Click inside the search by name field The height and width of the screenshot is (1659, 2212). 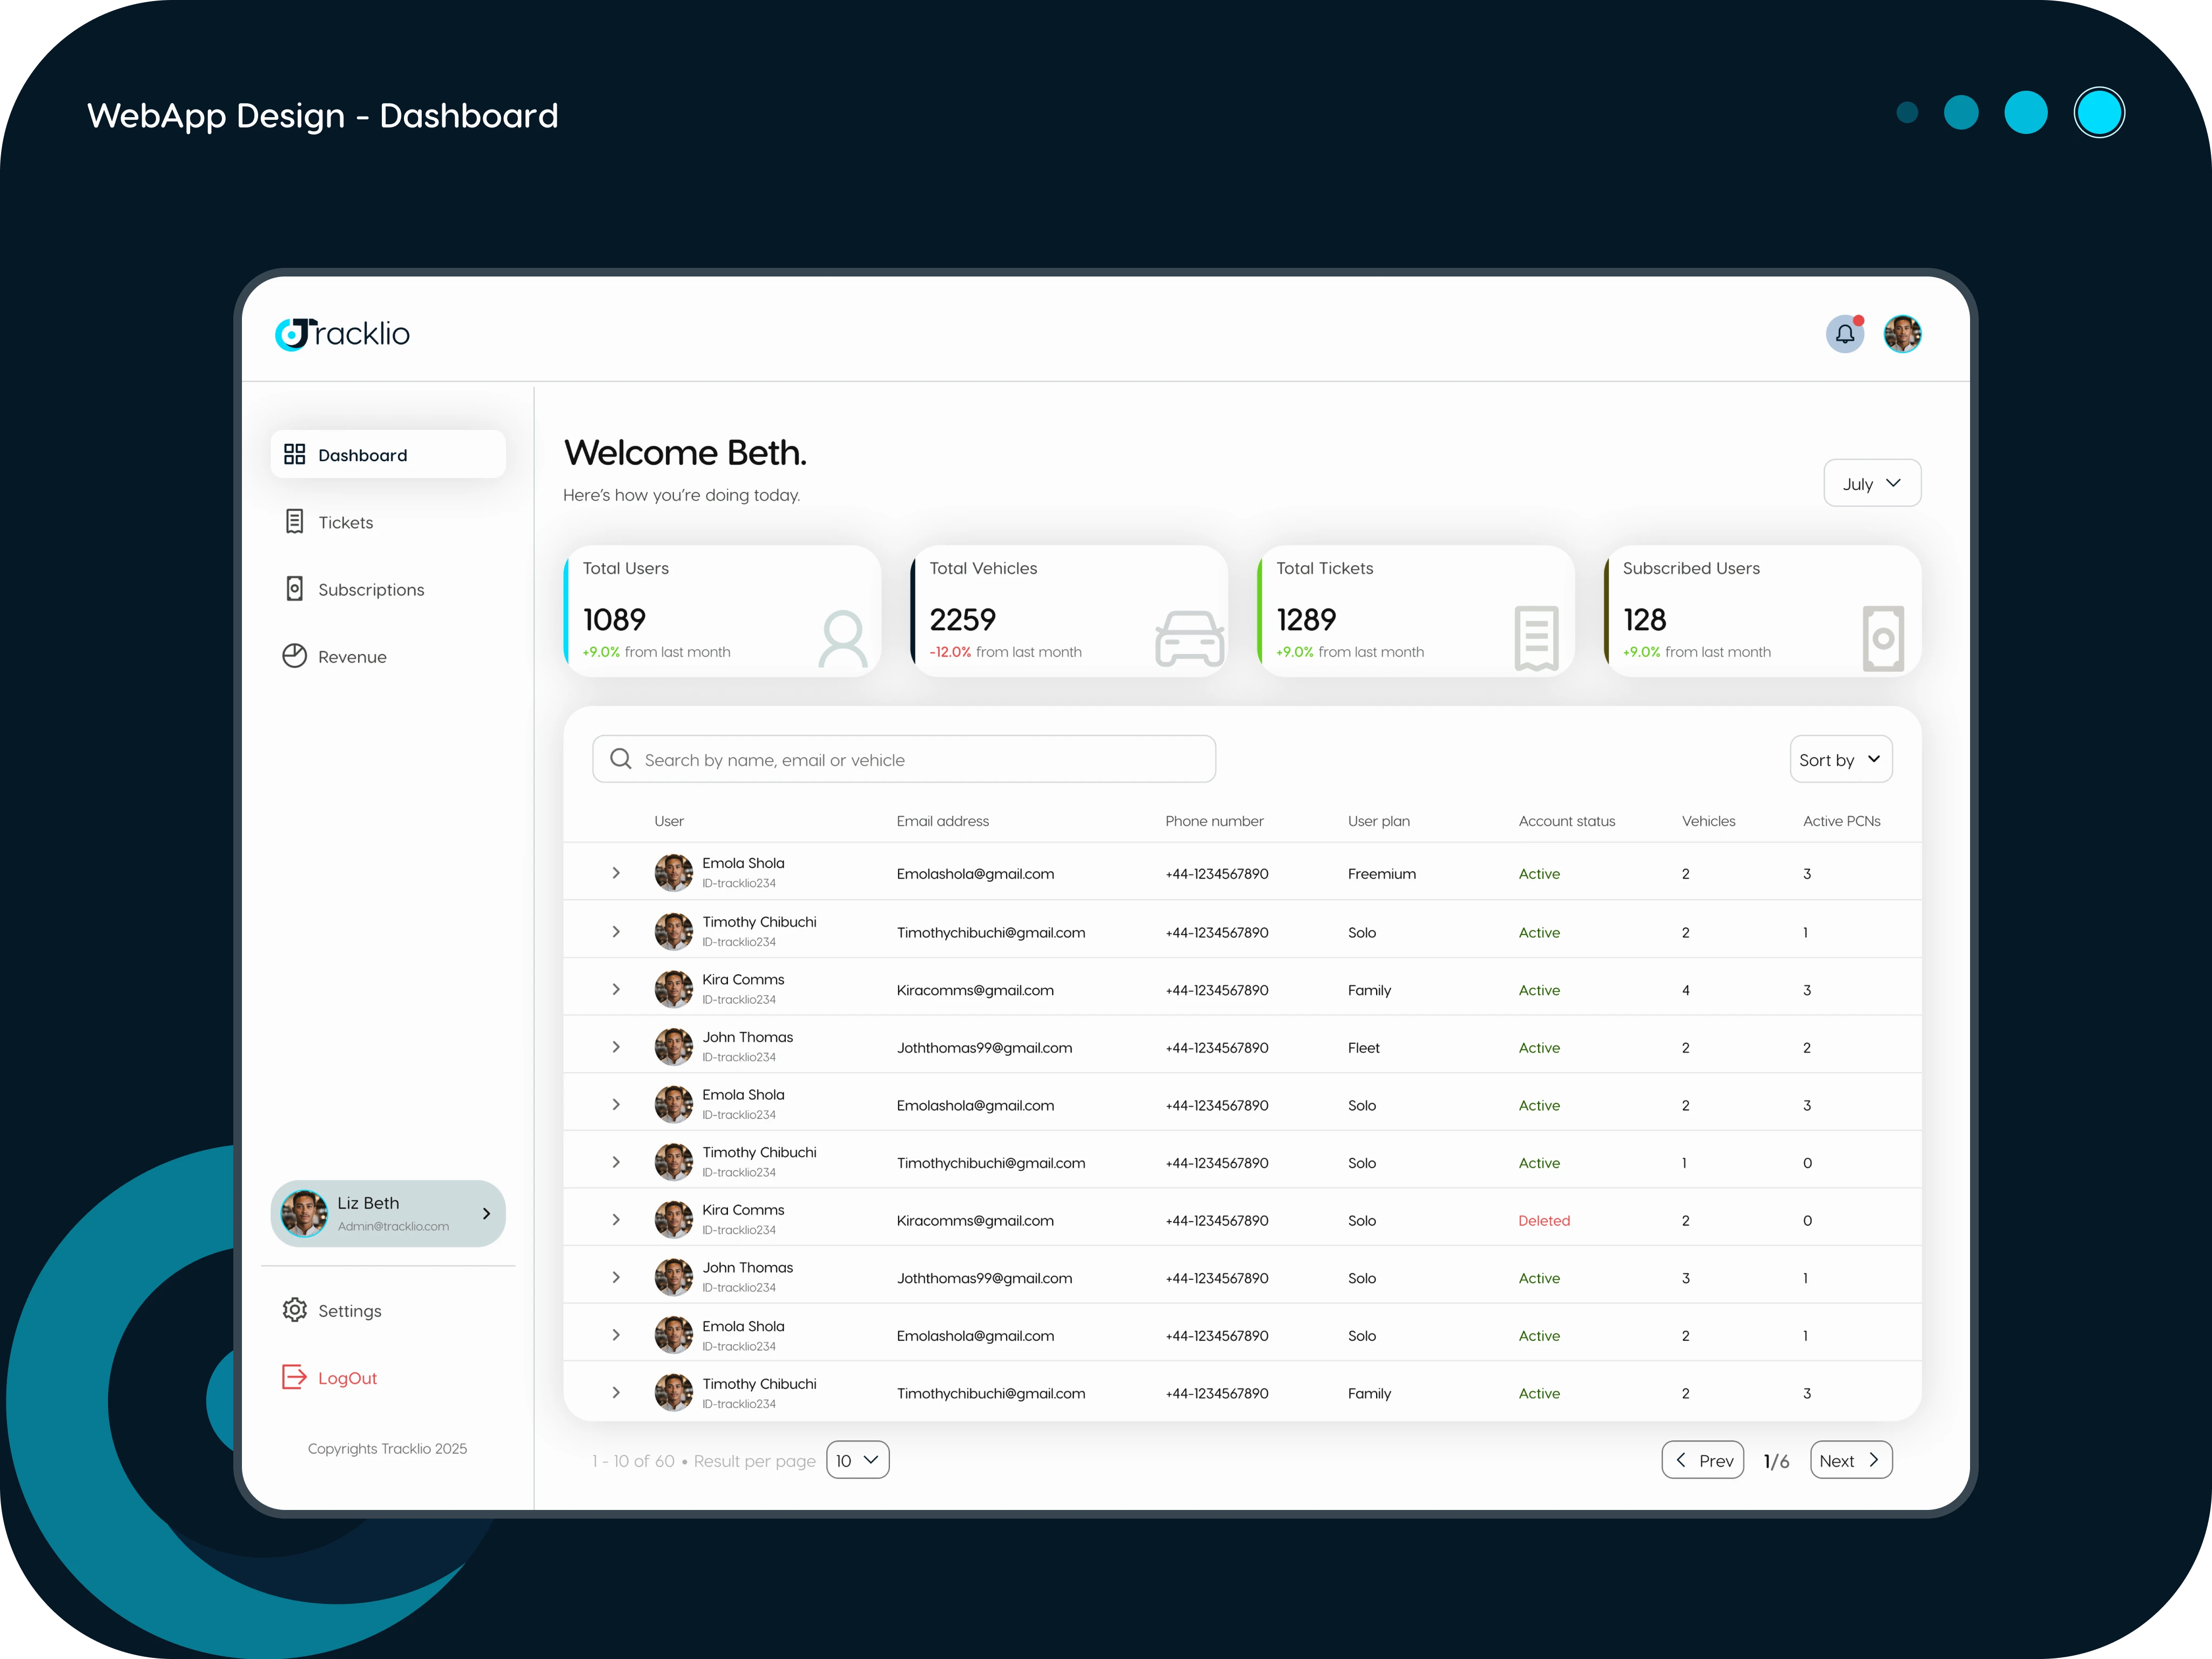900,759
